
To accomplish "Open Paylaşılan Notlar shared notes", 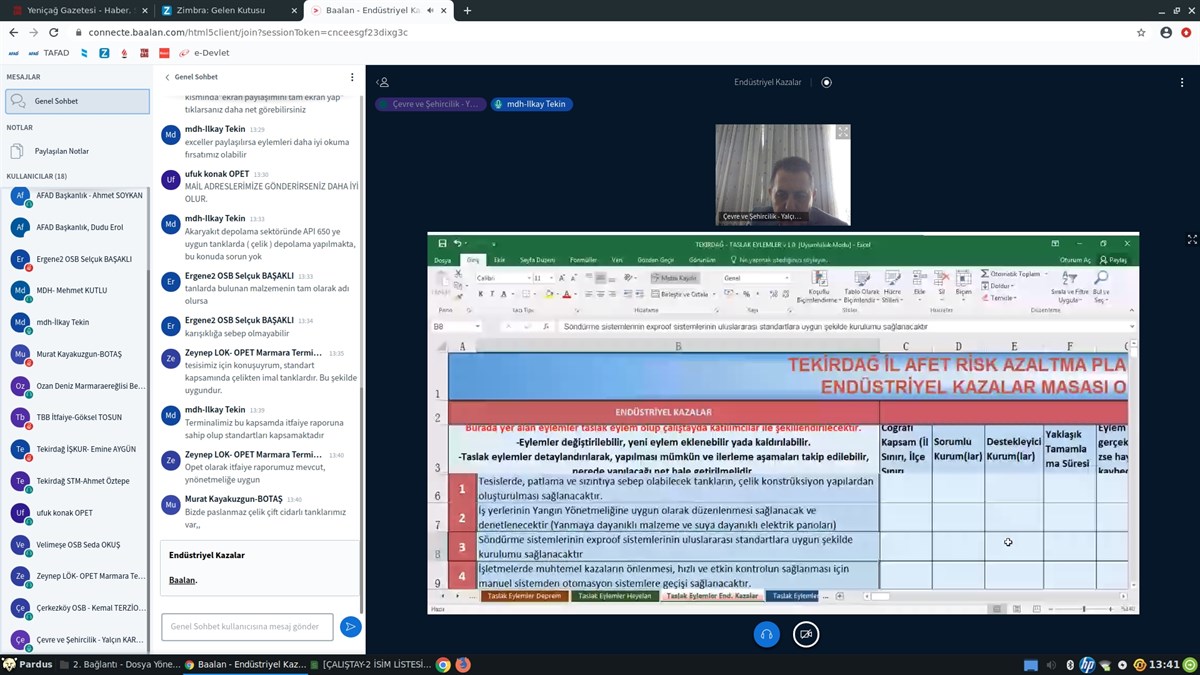I will click(75, 151).
